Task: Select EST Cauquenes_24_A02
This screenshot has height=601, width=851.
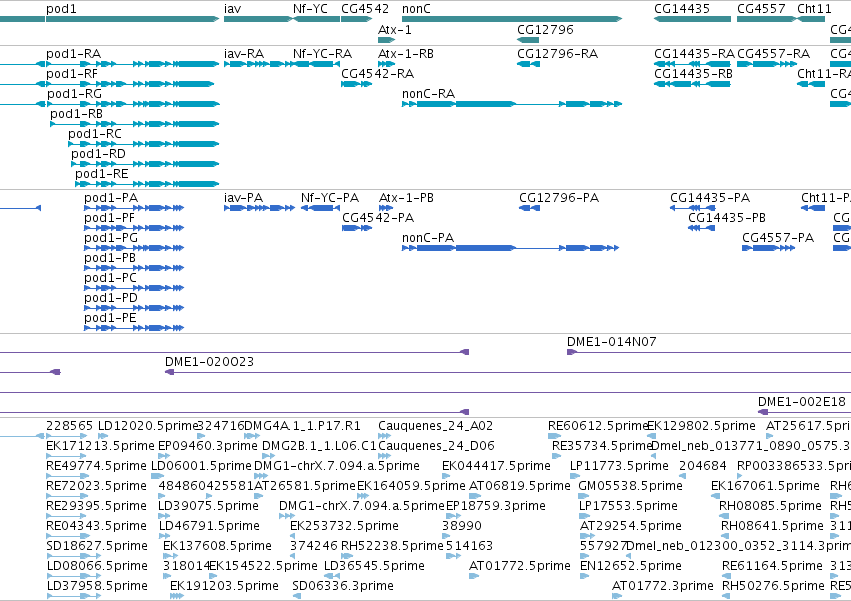Action: tap(385, 436)
